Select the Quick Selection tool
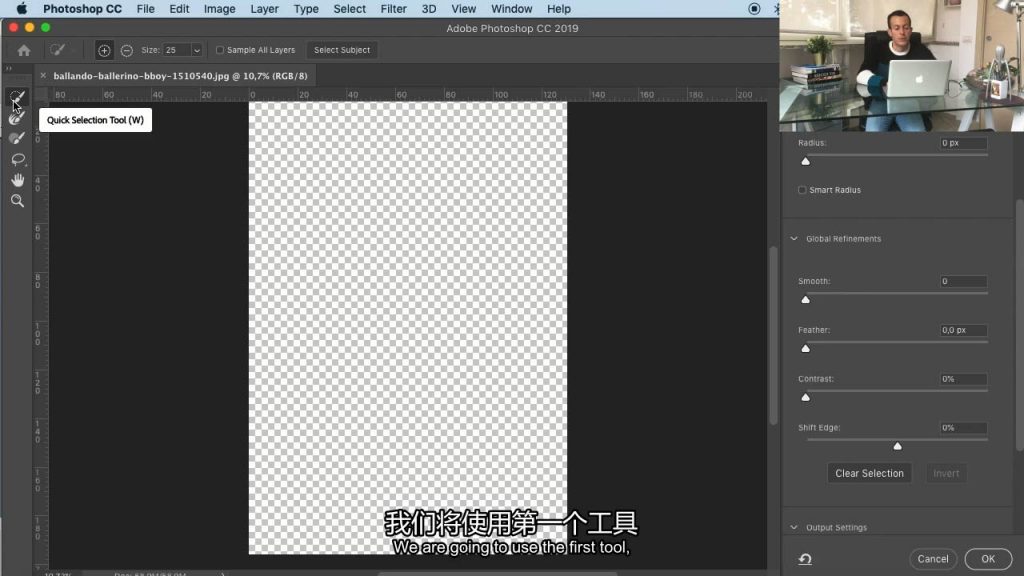Image resolution: width=1024 pixels, height=576 pixels. pos(17,98)
